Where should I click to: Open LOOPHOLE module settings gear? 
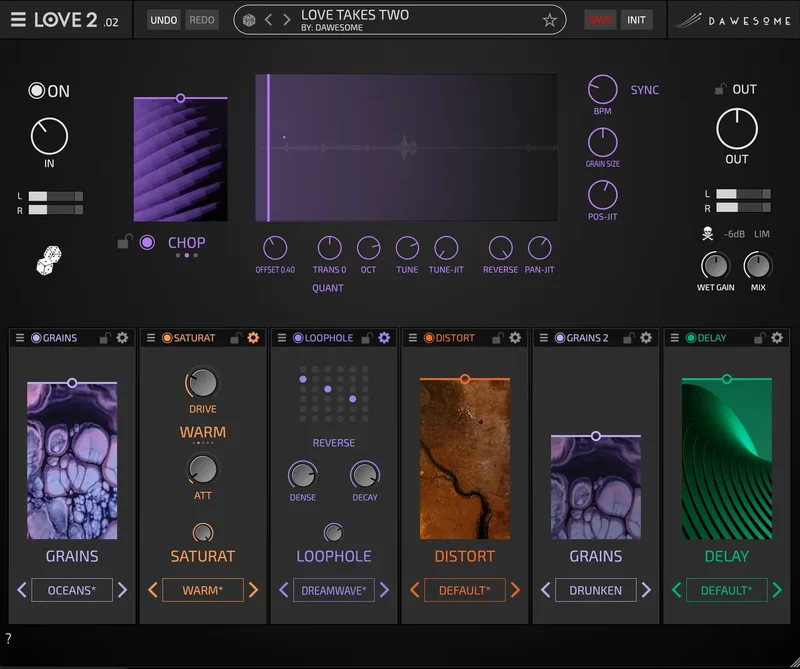(x=384, y=338)
